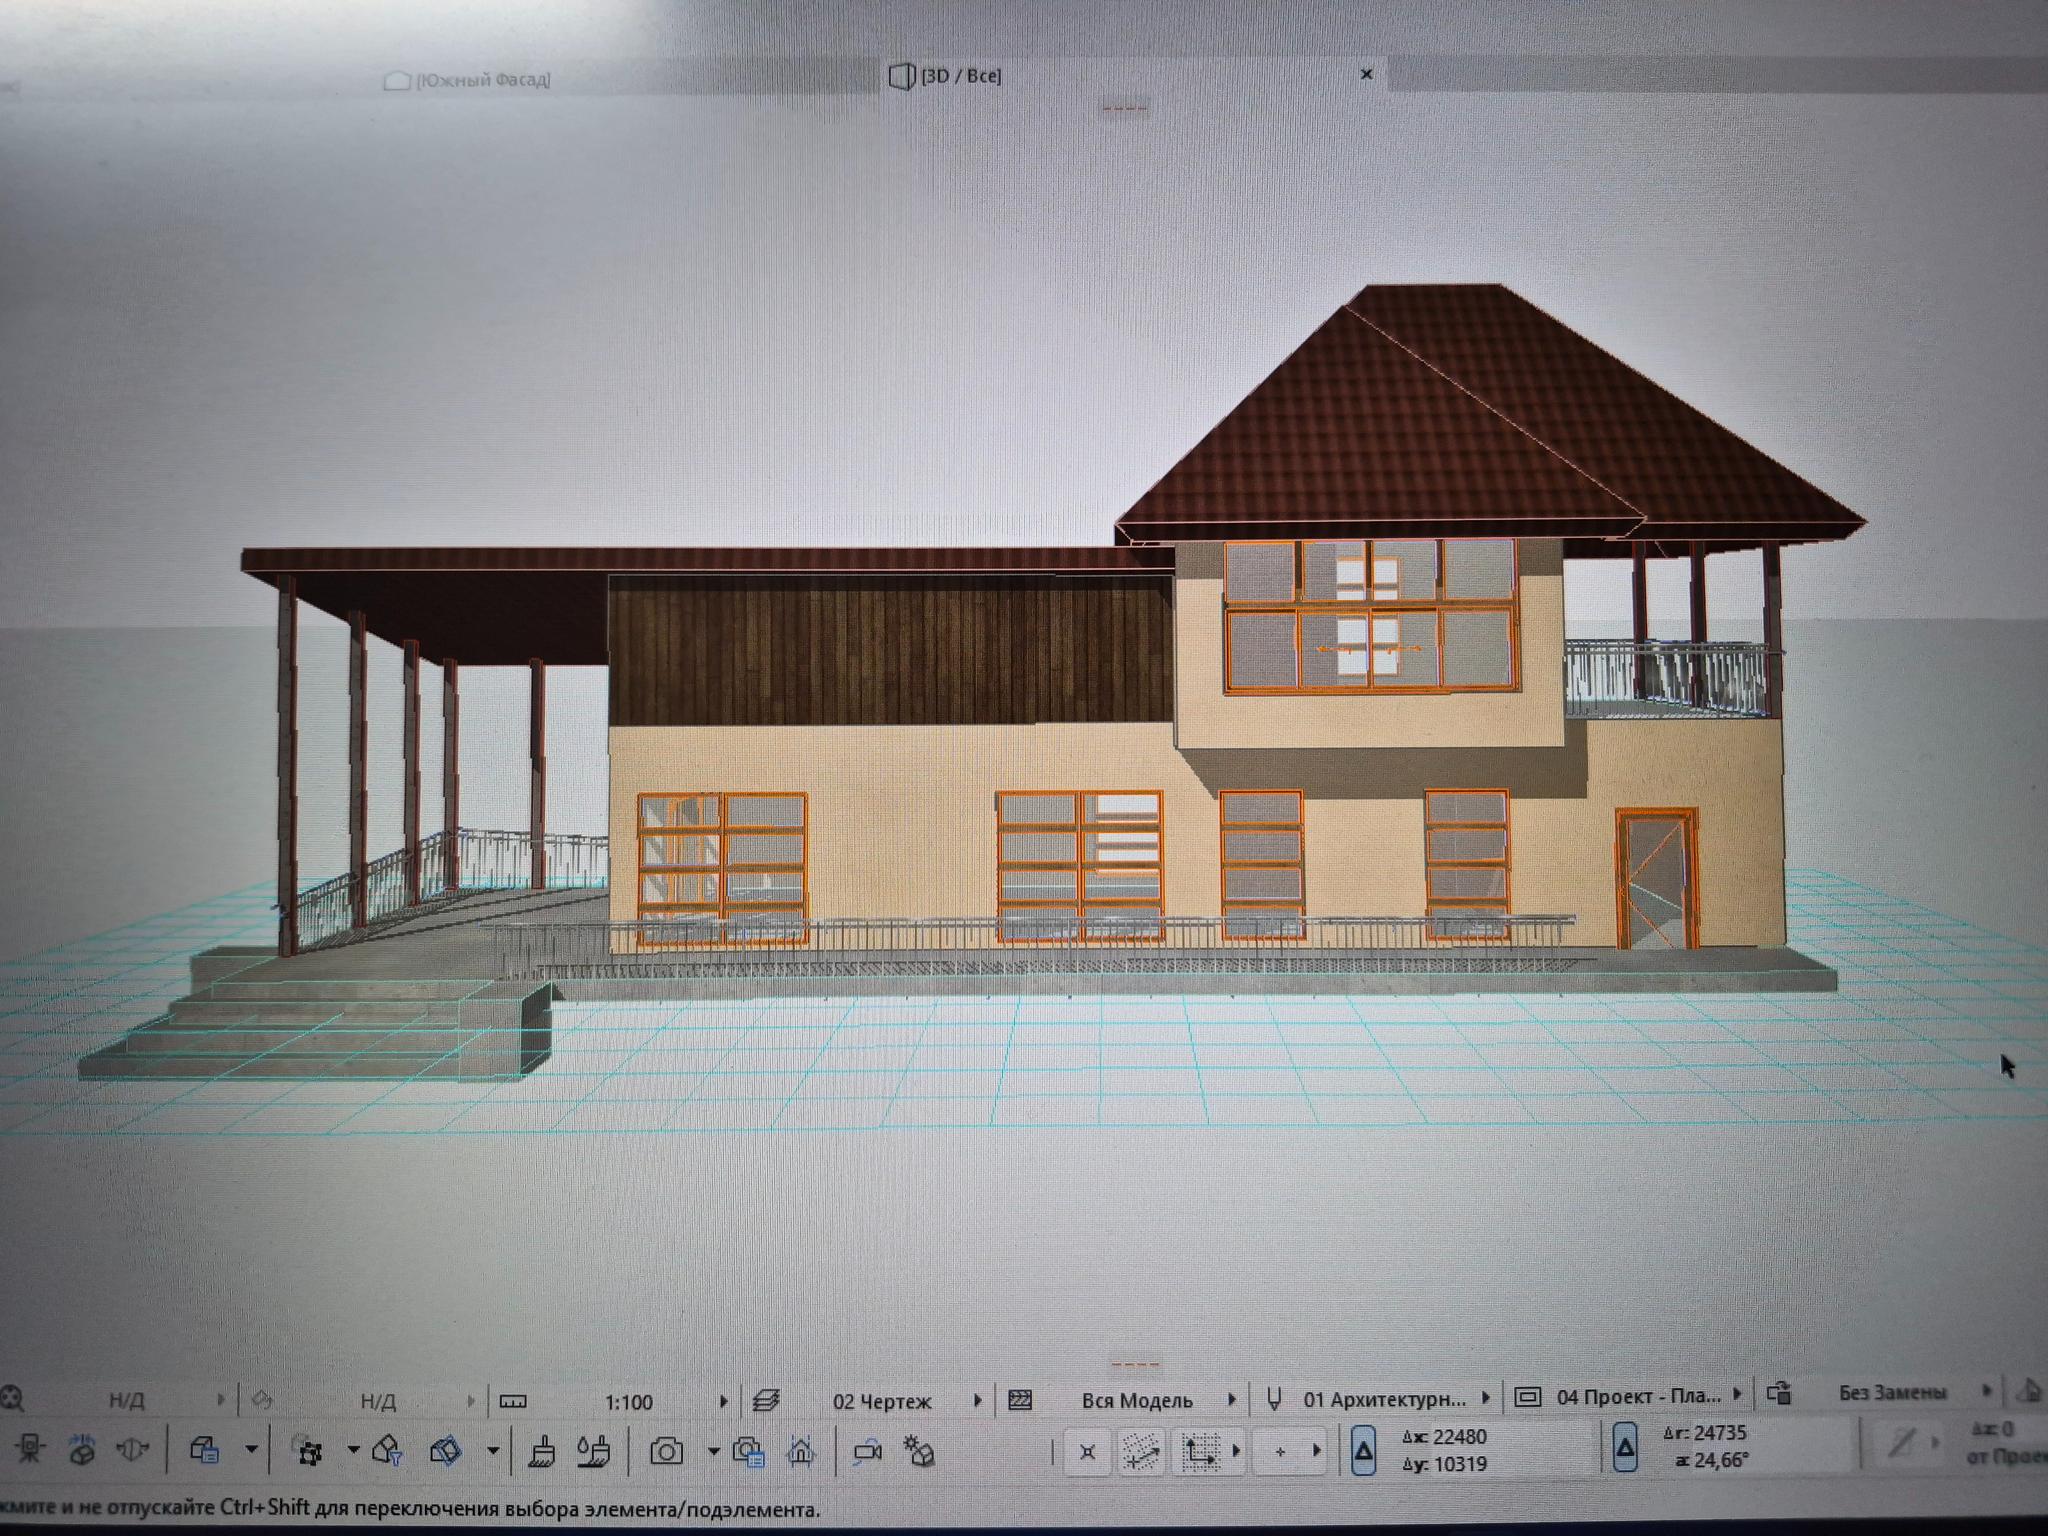Toggle relative polar Δr coordinate button
Image resolution: width=2048 pixels, height=1536 pixels.
coord(1625,1448)
